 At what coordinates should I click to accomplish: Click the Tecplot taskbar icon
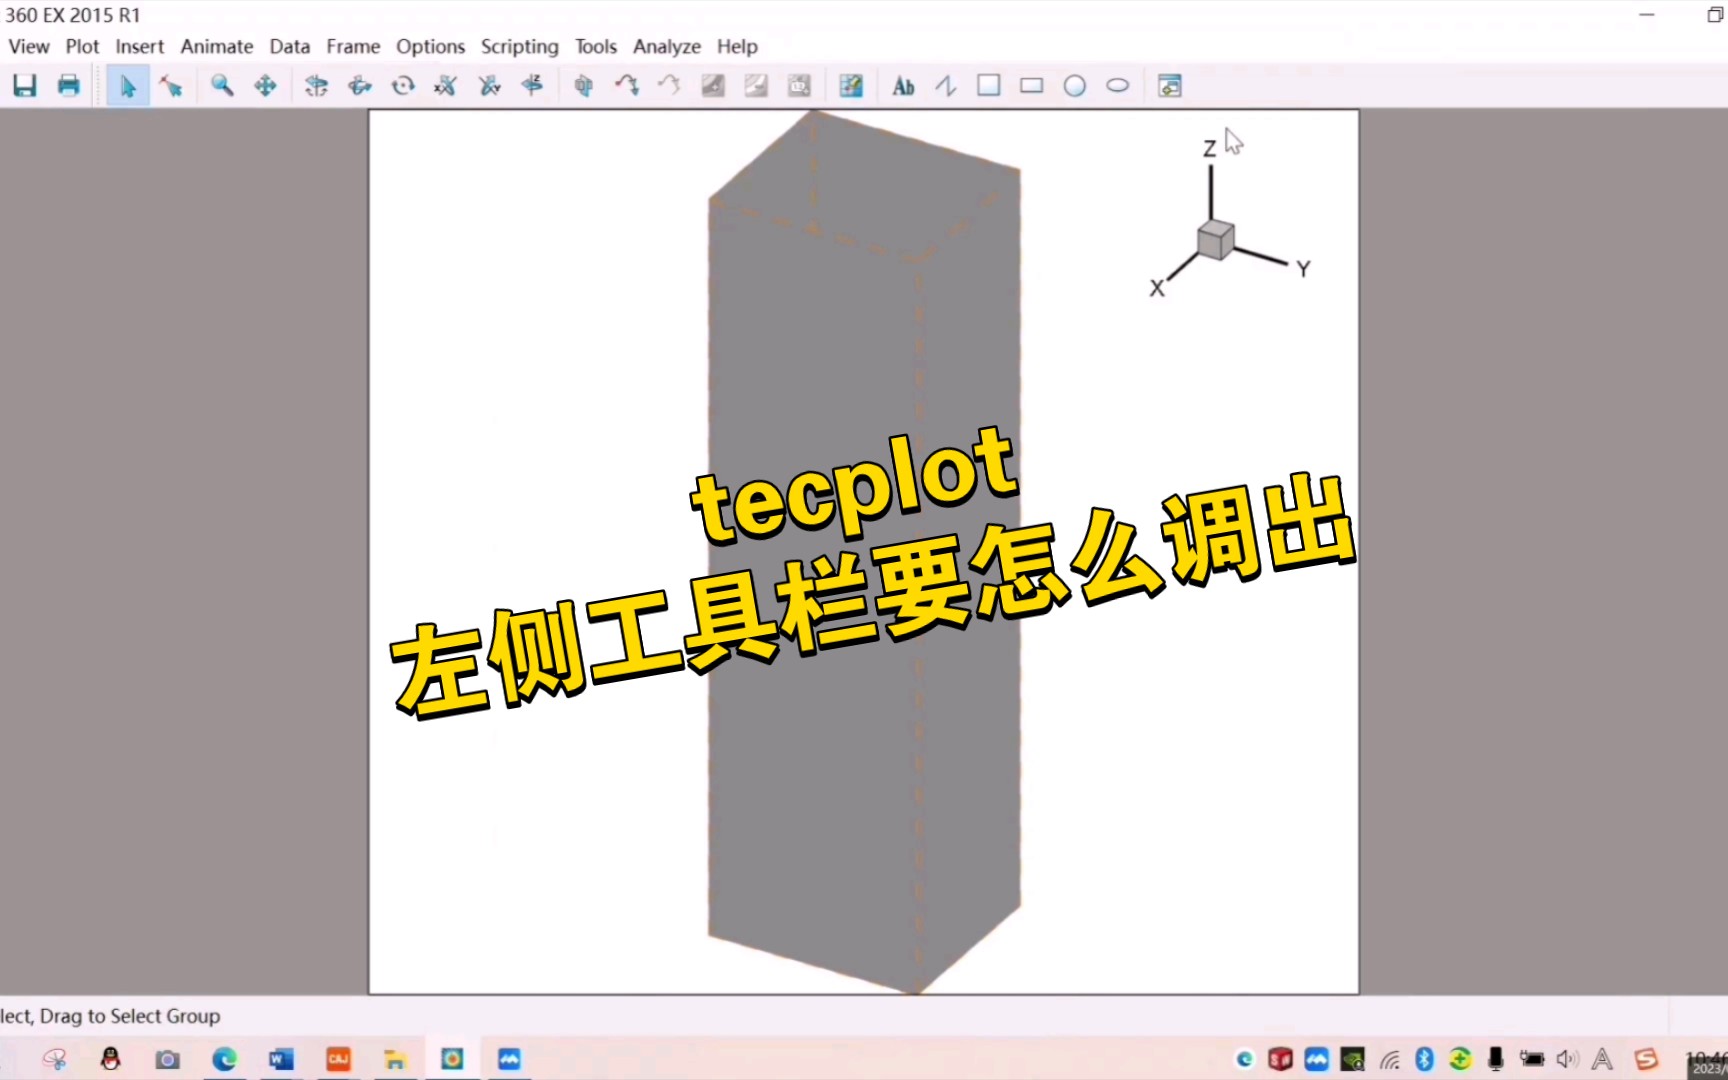click(x=452, y=1059)
